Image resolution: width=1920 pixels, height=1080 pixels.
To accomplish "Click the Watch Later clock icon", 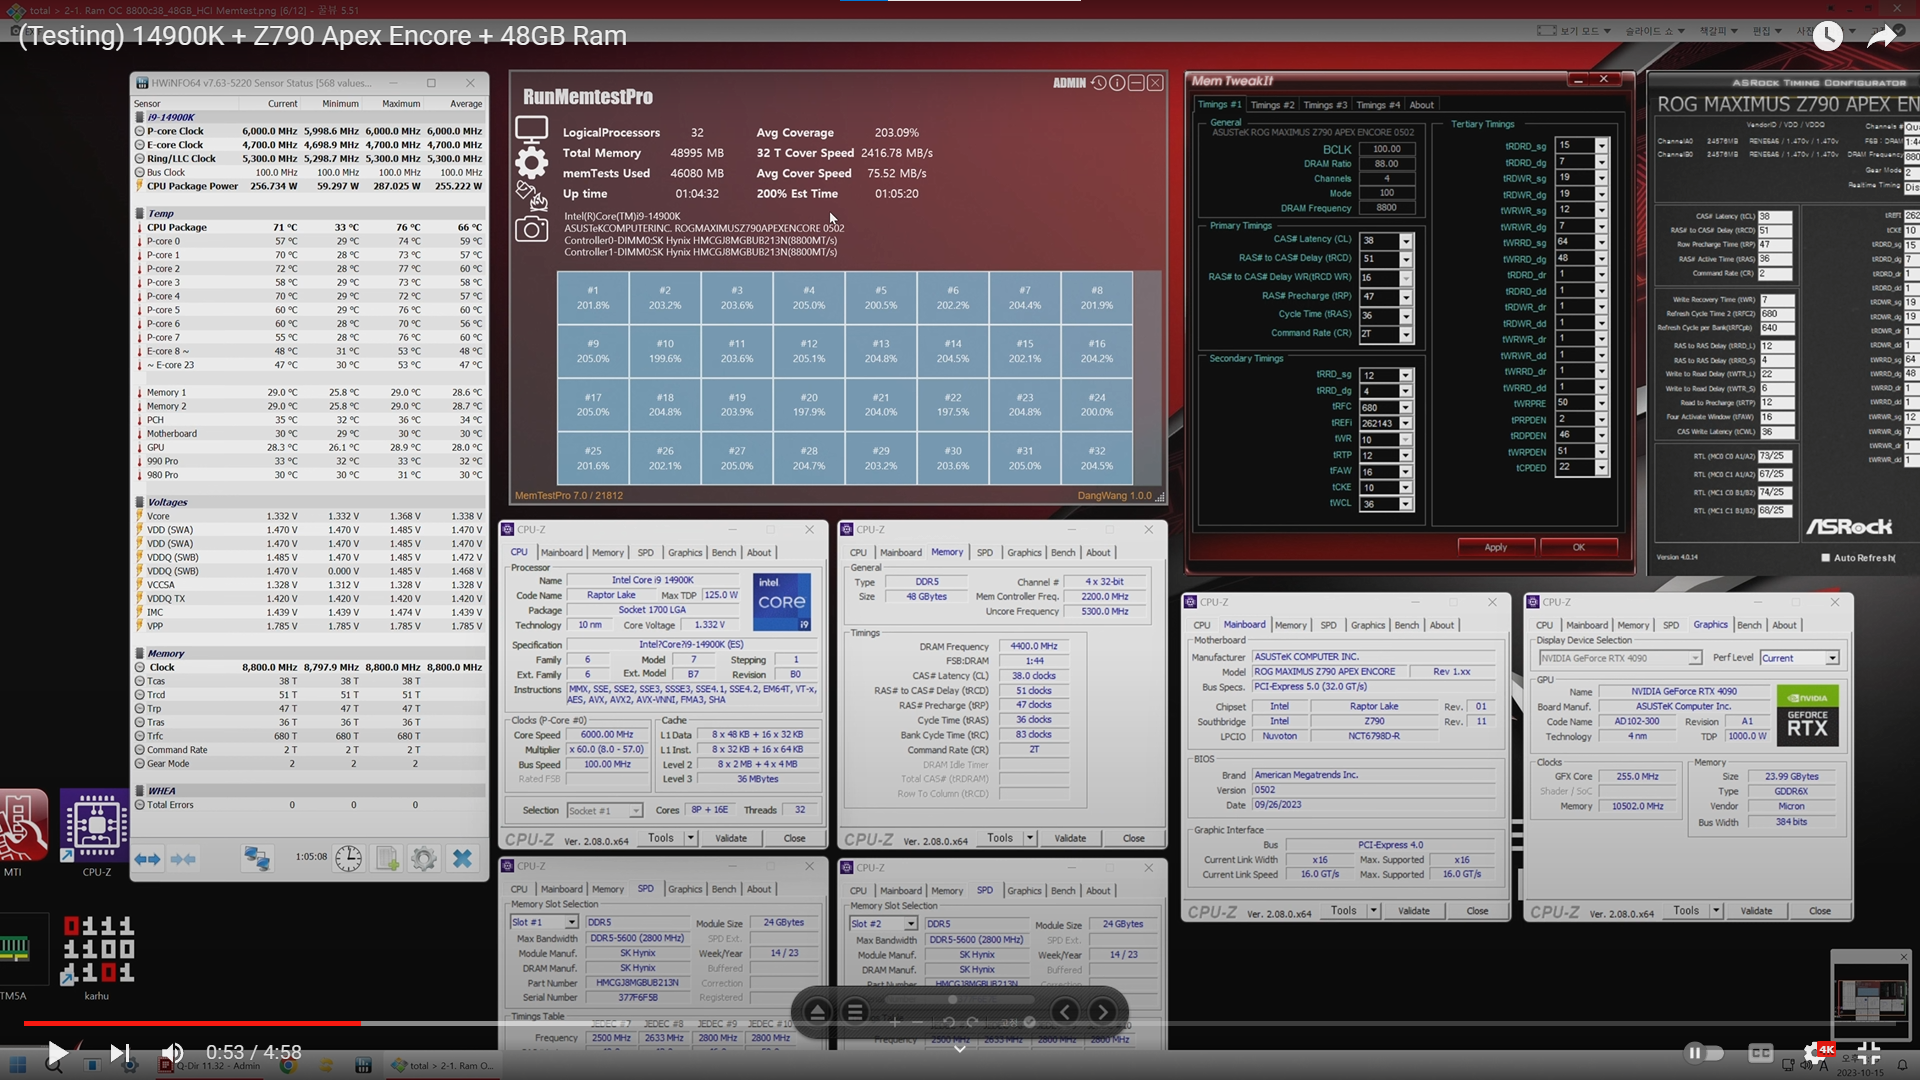I will [1827, 37].
